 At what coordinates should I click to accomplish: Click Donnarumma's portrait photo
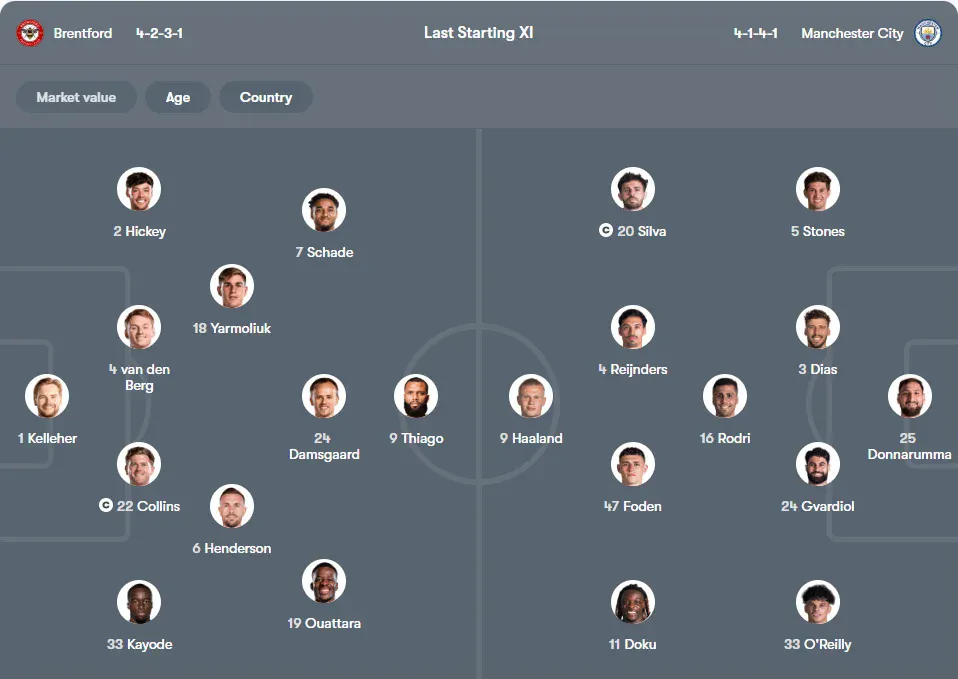909,394
